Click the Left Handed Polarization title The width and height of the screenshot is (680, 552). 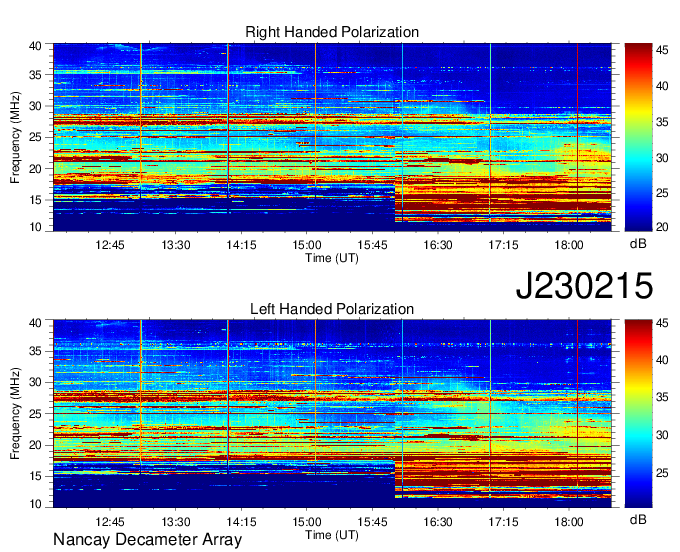(x=332, y=309)
